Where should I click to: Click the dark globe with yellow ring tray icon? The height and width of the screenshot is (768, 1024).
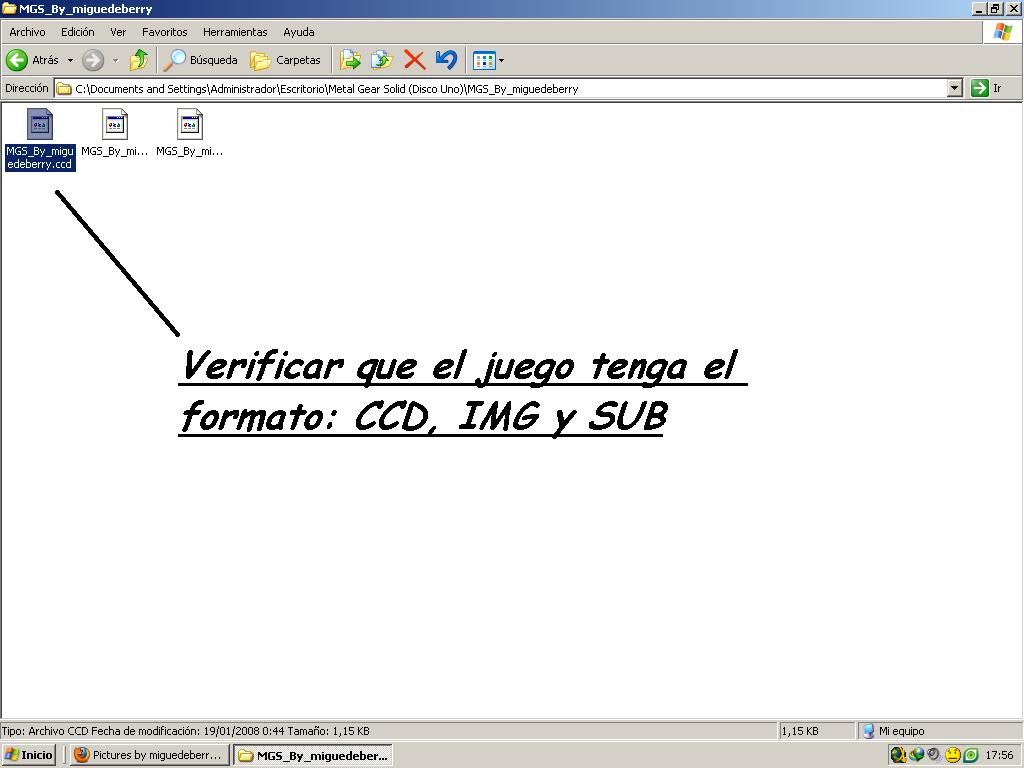coord(899,755)
